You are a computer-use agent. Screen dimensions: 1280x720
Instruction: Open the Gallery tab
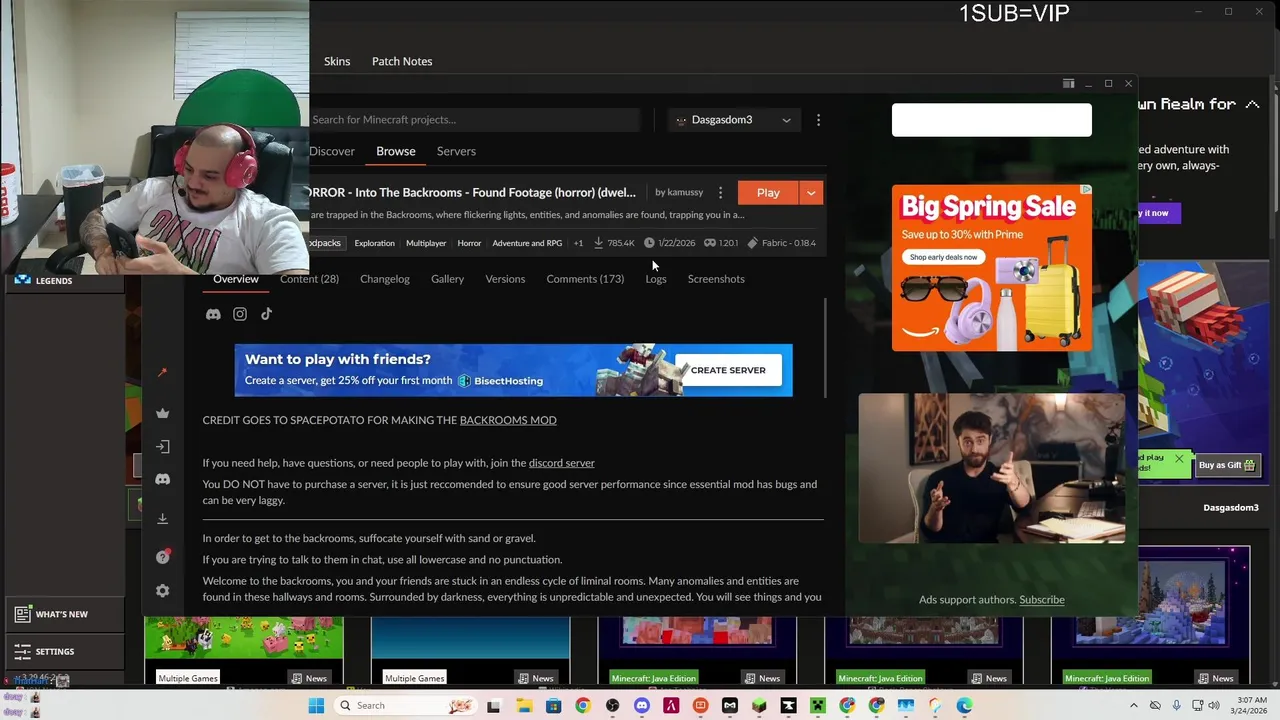(x=447, y=279)
